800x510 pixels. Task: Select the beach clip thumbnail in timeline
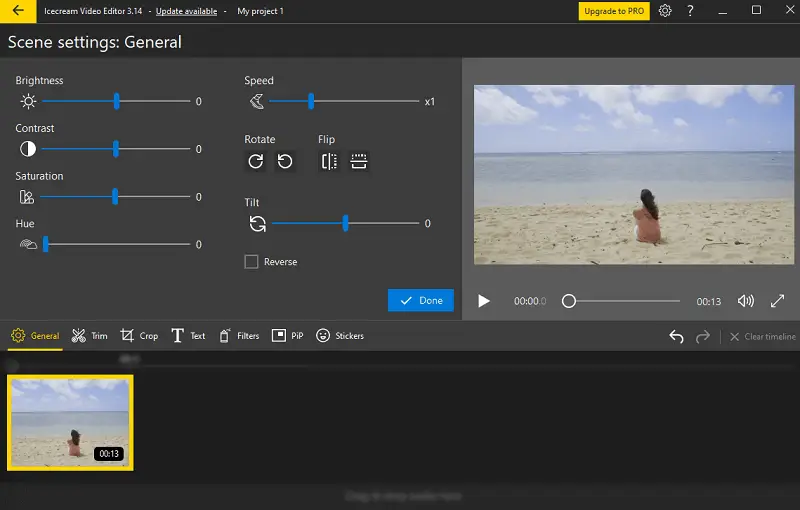pyautogui.click(x=70, y=423)
